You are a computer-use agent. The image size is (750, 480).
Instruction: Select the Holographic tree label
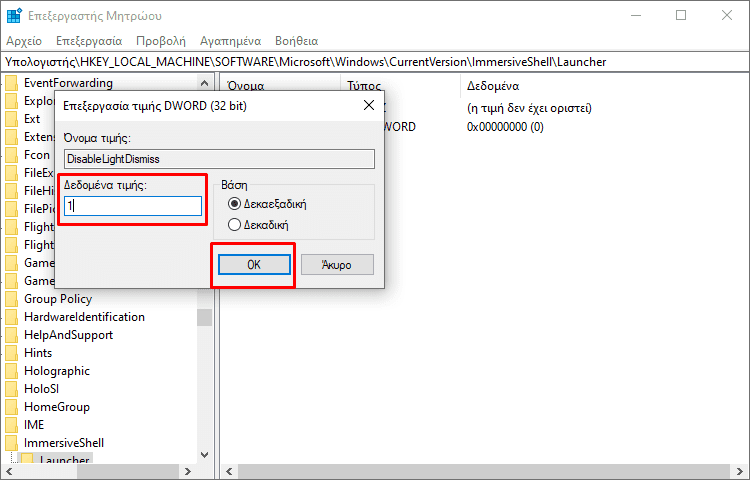[x=57, y=371]
